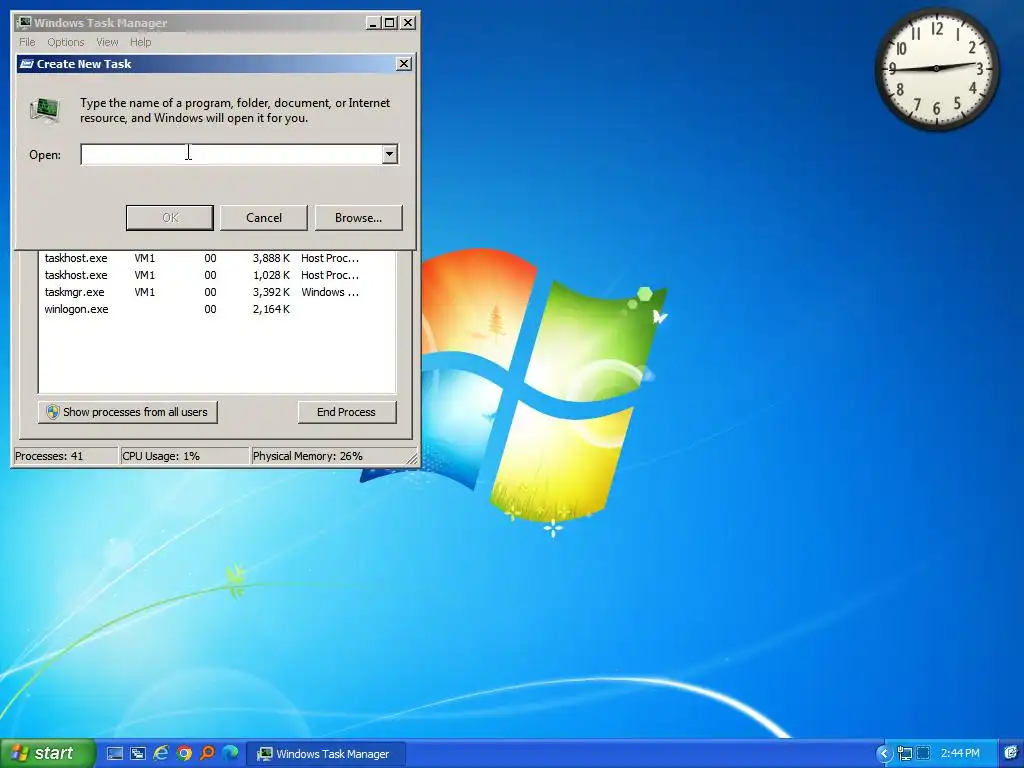
Task: Click the OK button in Create New Task
Action: [170, 217]
